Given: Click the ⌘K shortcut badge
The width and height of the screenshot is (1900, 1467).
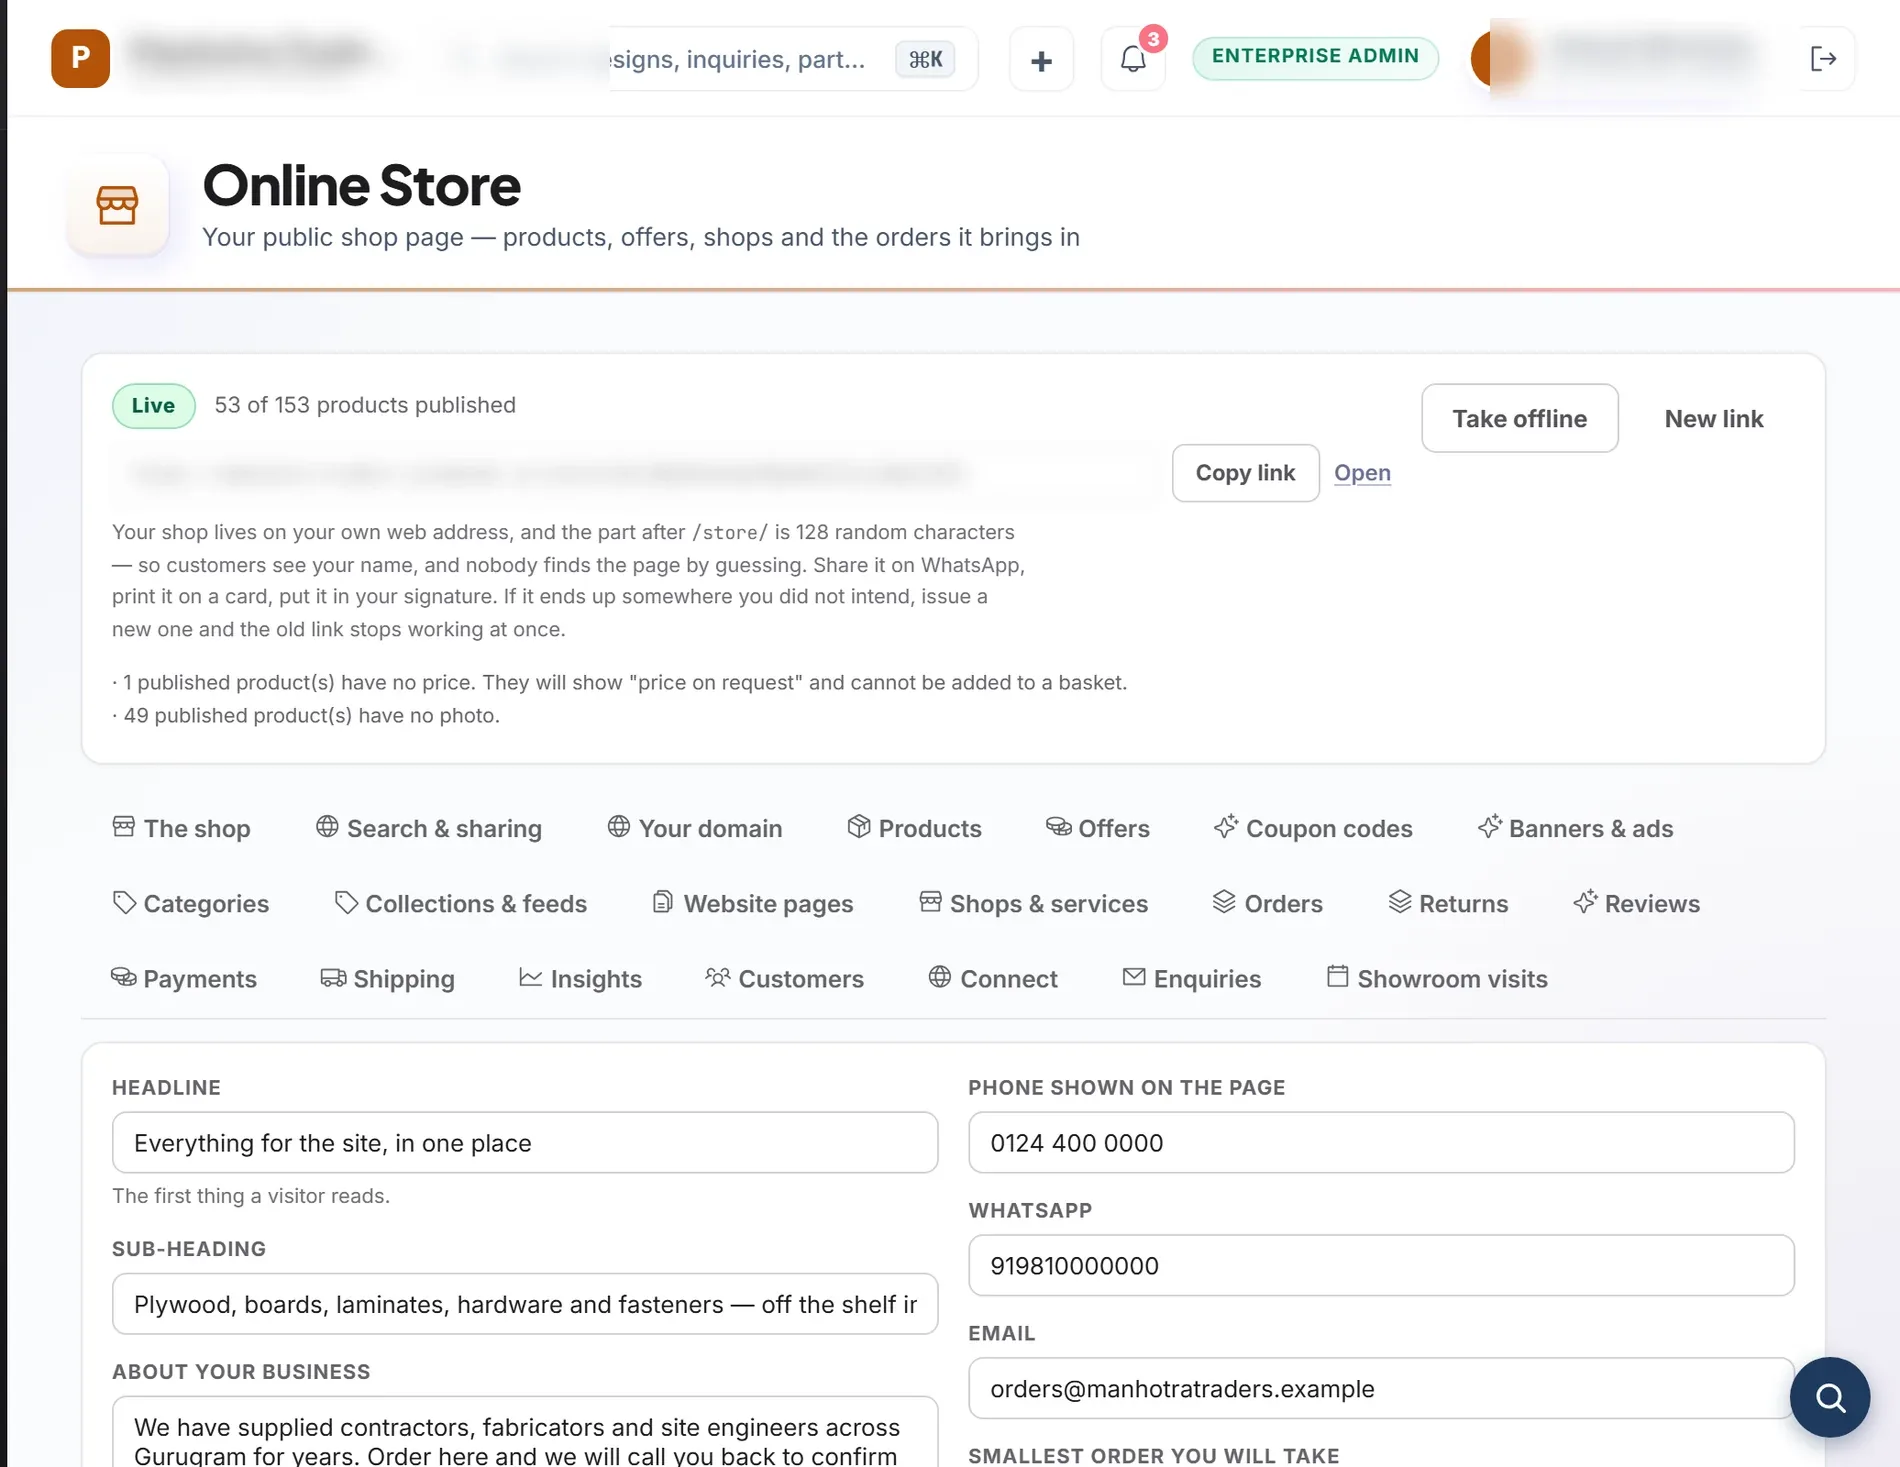Looking at the screenshot, I should [925, 59].
